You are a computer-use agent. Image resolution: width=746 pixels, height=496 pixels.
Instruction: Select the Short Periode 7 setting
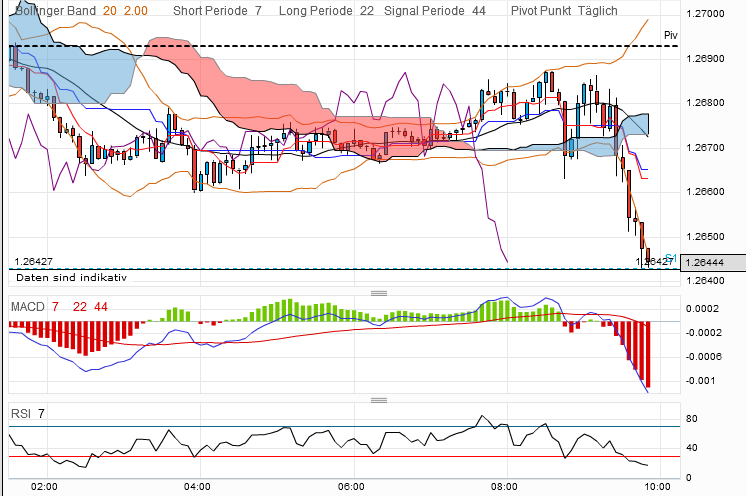[217, 10]
